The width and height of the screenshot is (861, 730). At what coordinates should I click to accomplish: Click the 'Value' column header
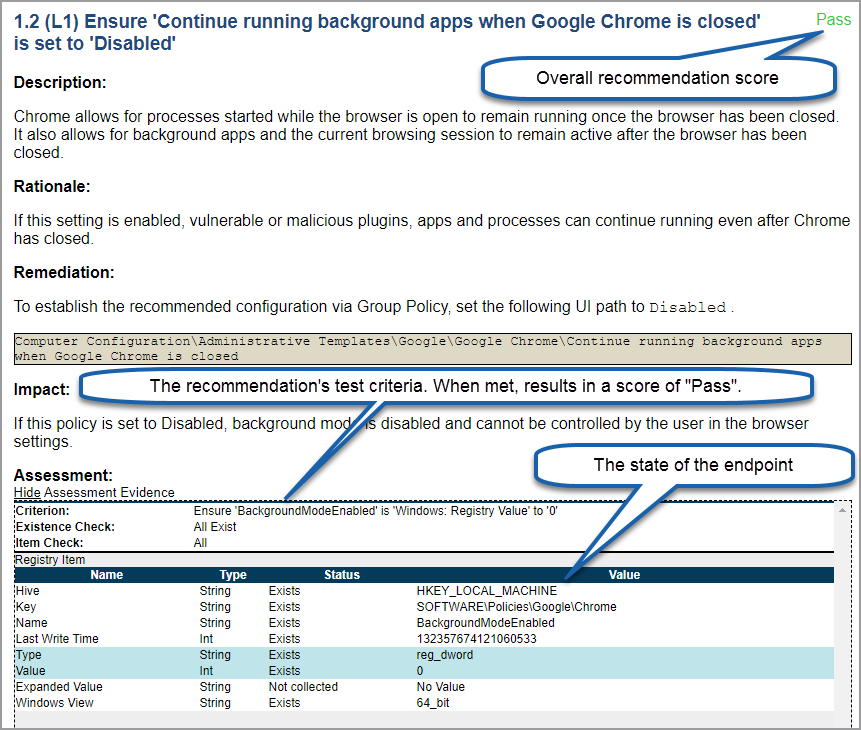pos(624,574)
